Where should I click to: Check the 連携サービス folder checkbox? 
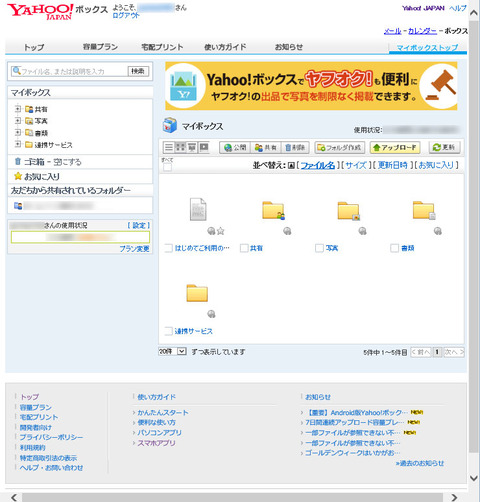pos(169,331)
